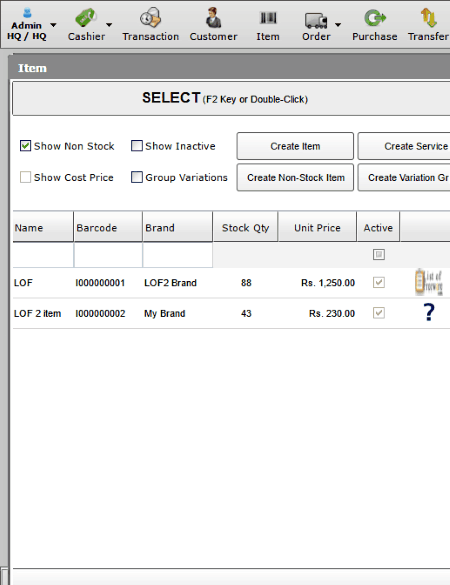Click Create Variation Group button
The width and height of the screenshot is (450, 585).
point(404,177)
